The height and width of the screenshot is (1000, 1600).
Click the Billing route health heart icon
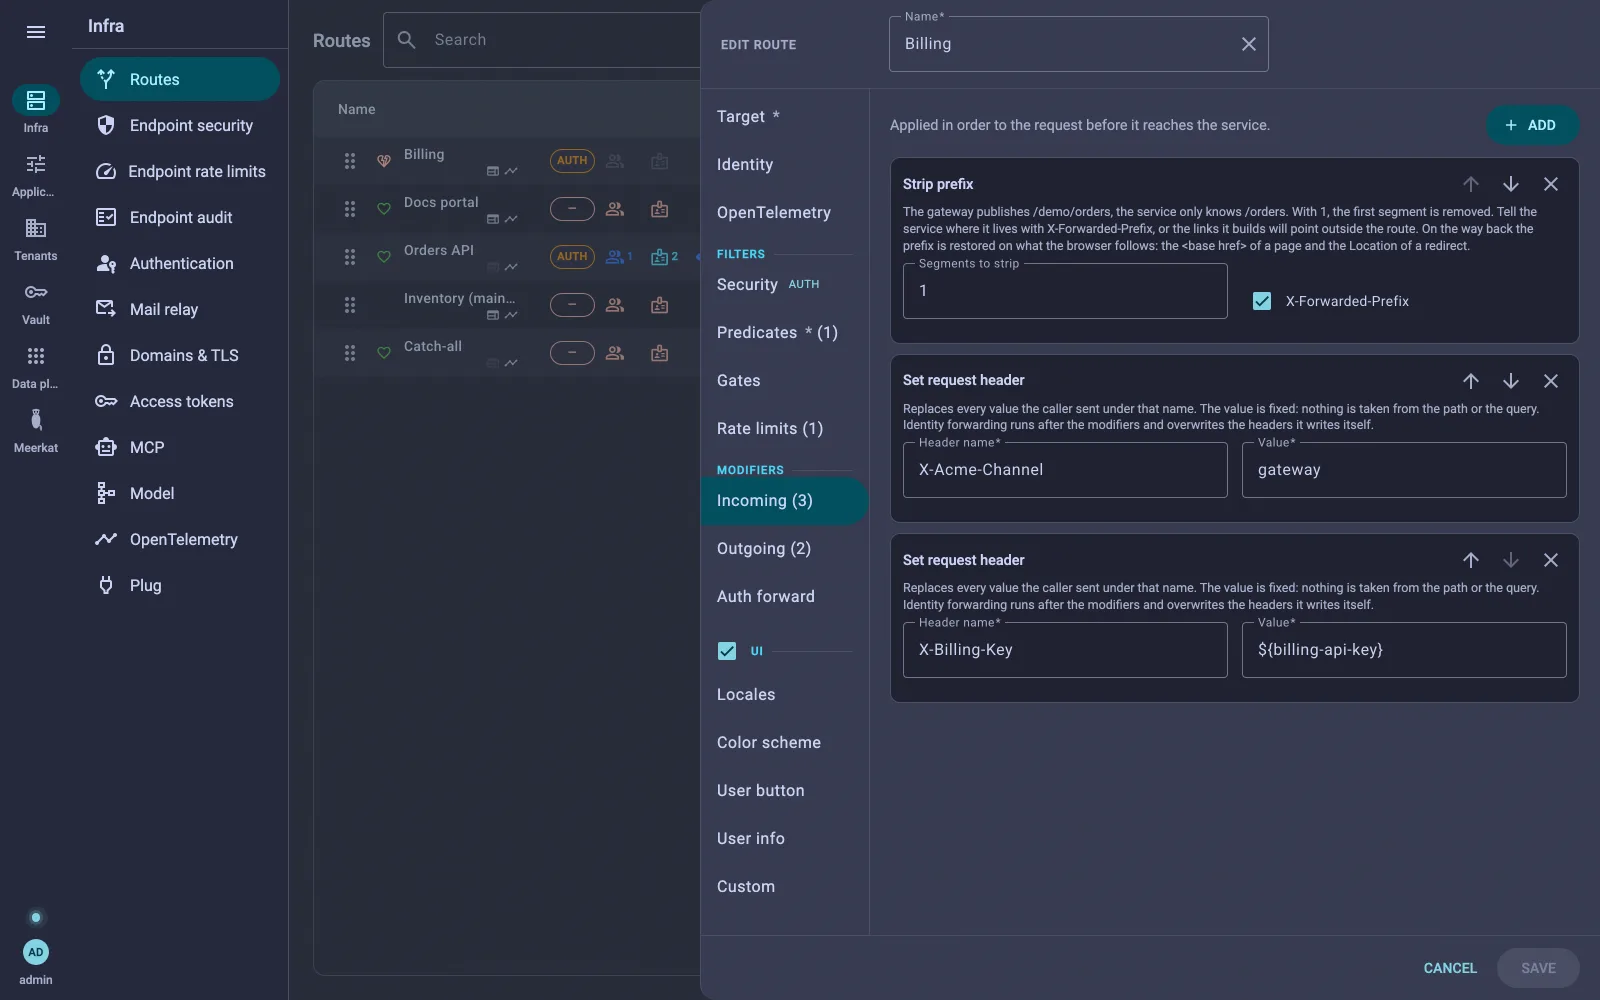(x=384, y=161)
